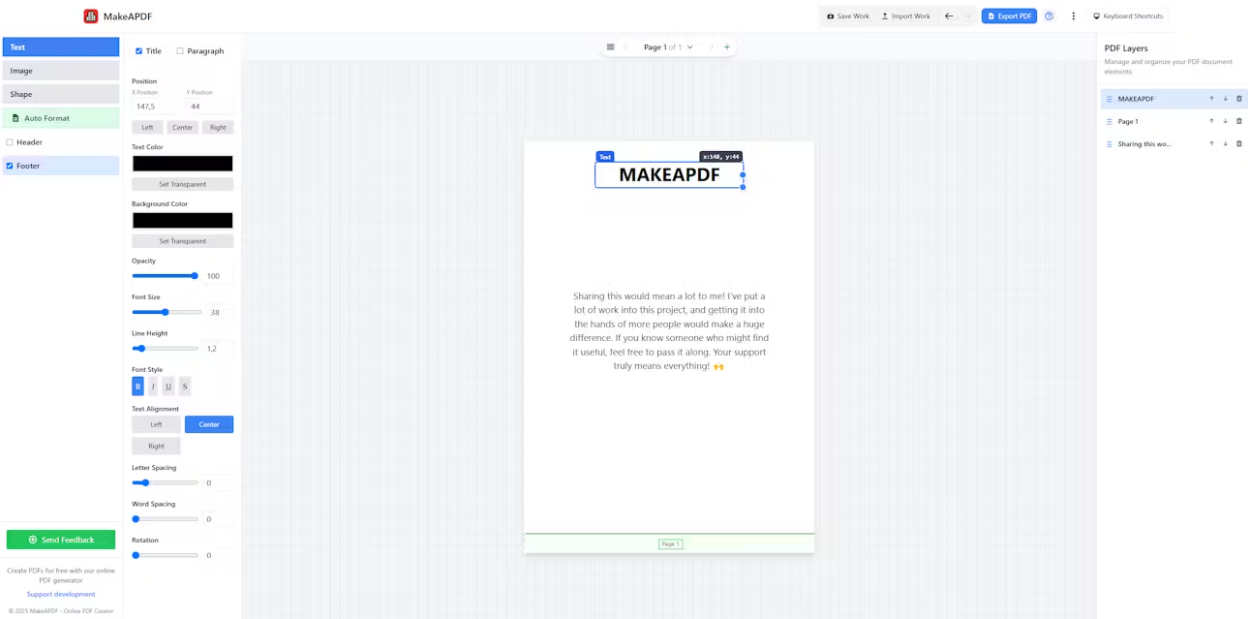Click drag handle icon of Page 1 layer
1248x619 pixels.
(x=1109, y=121)
